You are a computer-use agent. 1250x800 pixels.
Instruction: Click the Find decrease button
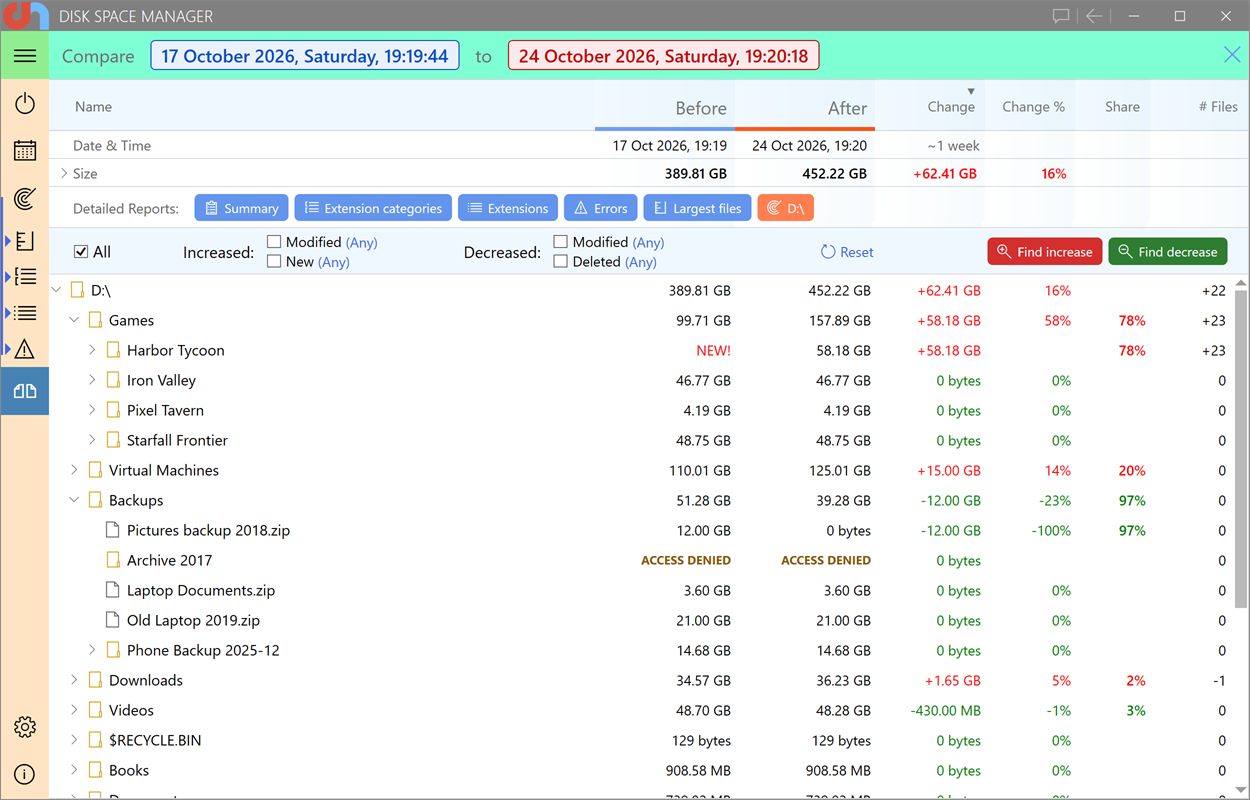(1167, 252)
